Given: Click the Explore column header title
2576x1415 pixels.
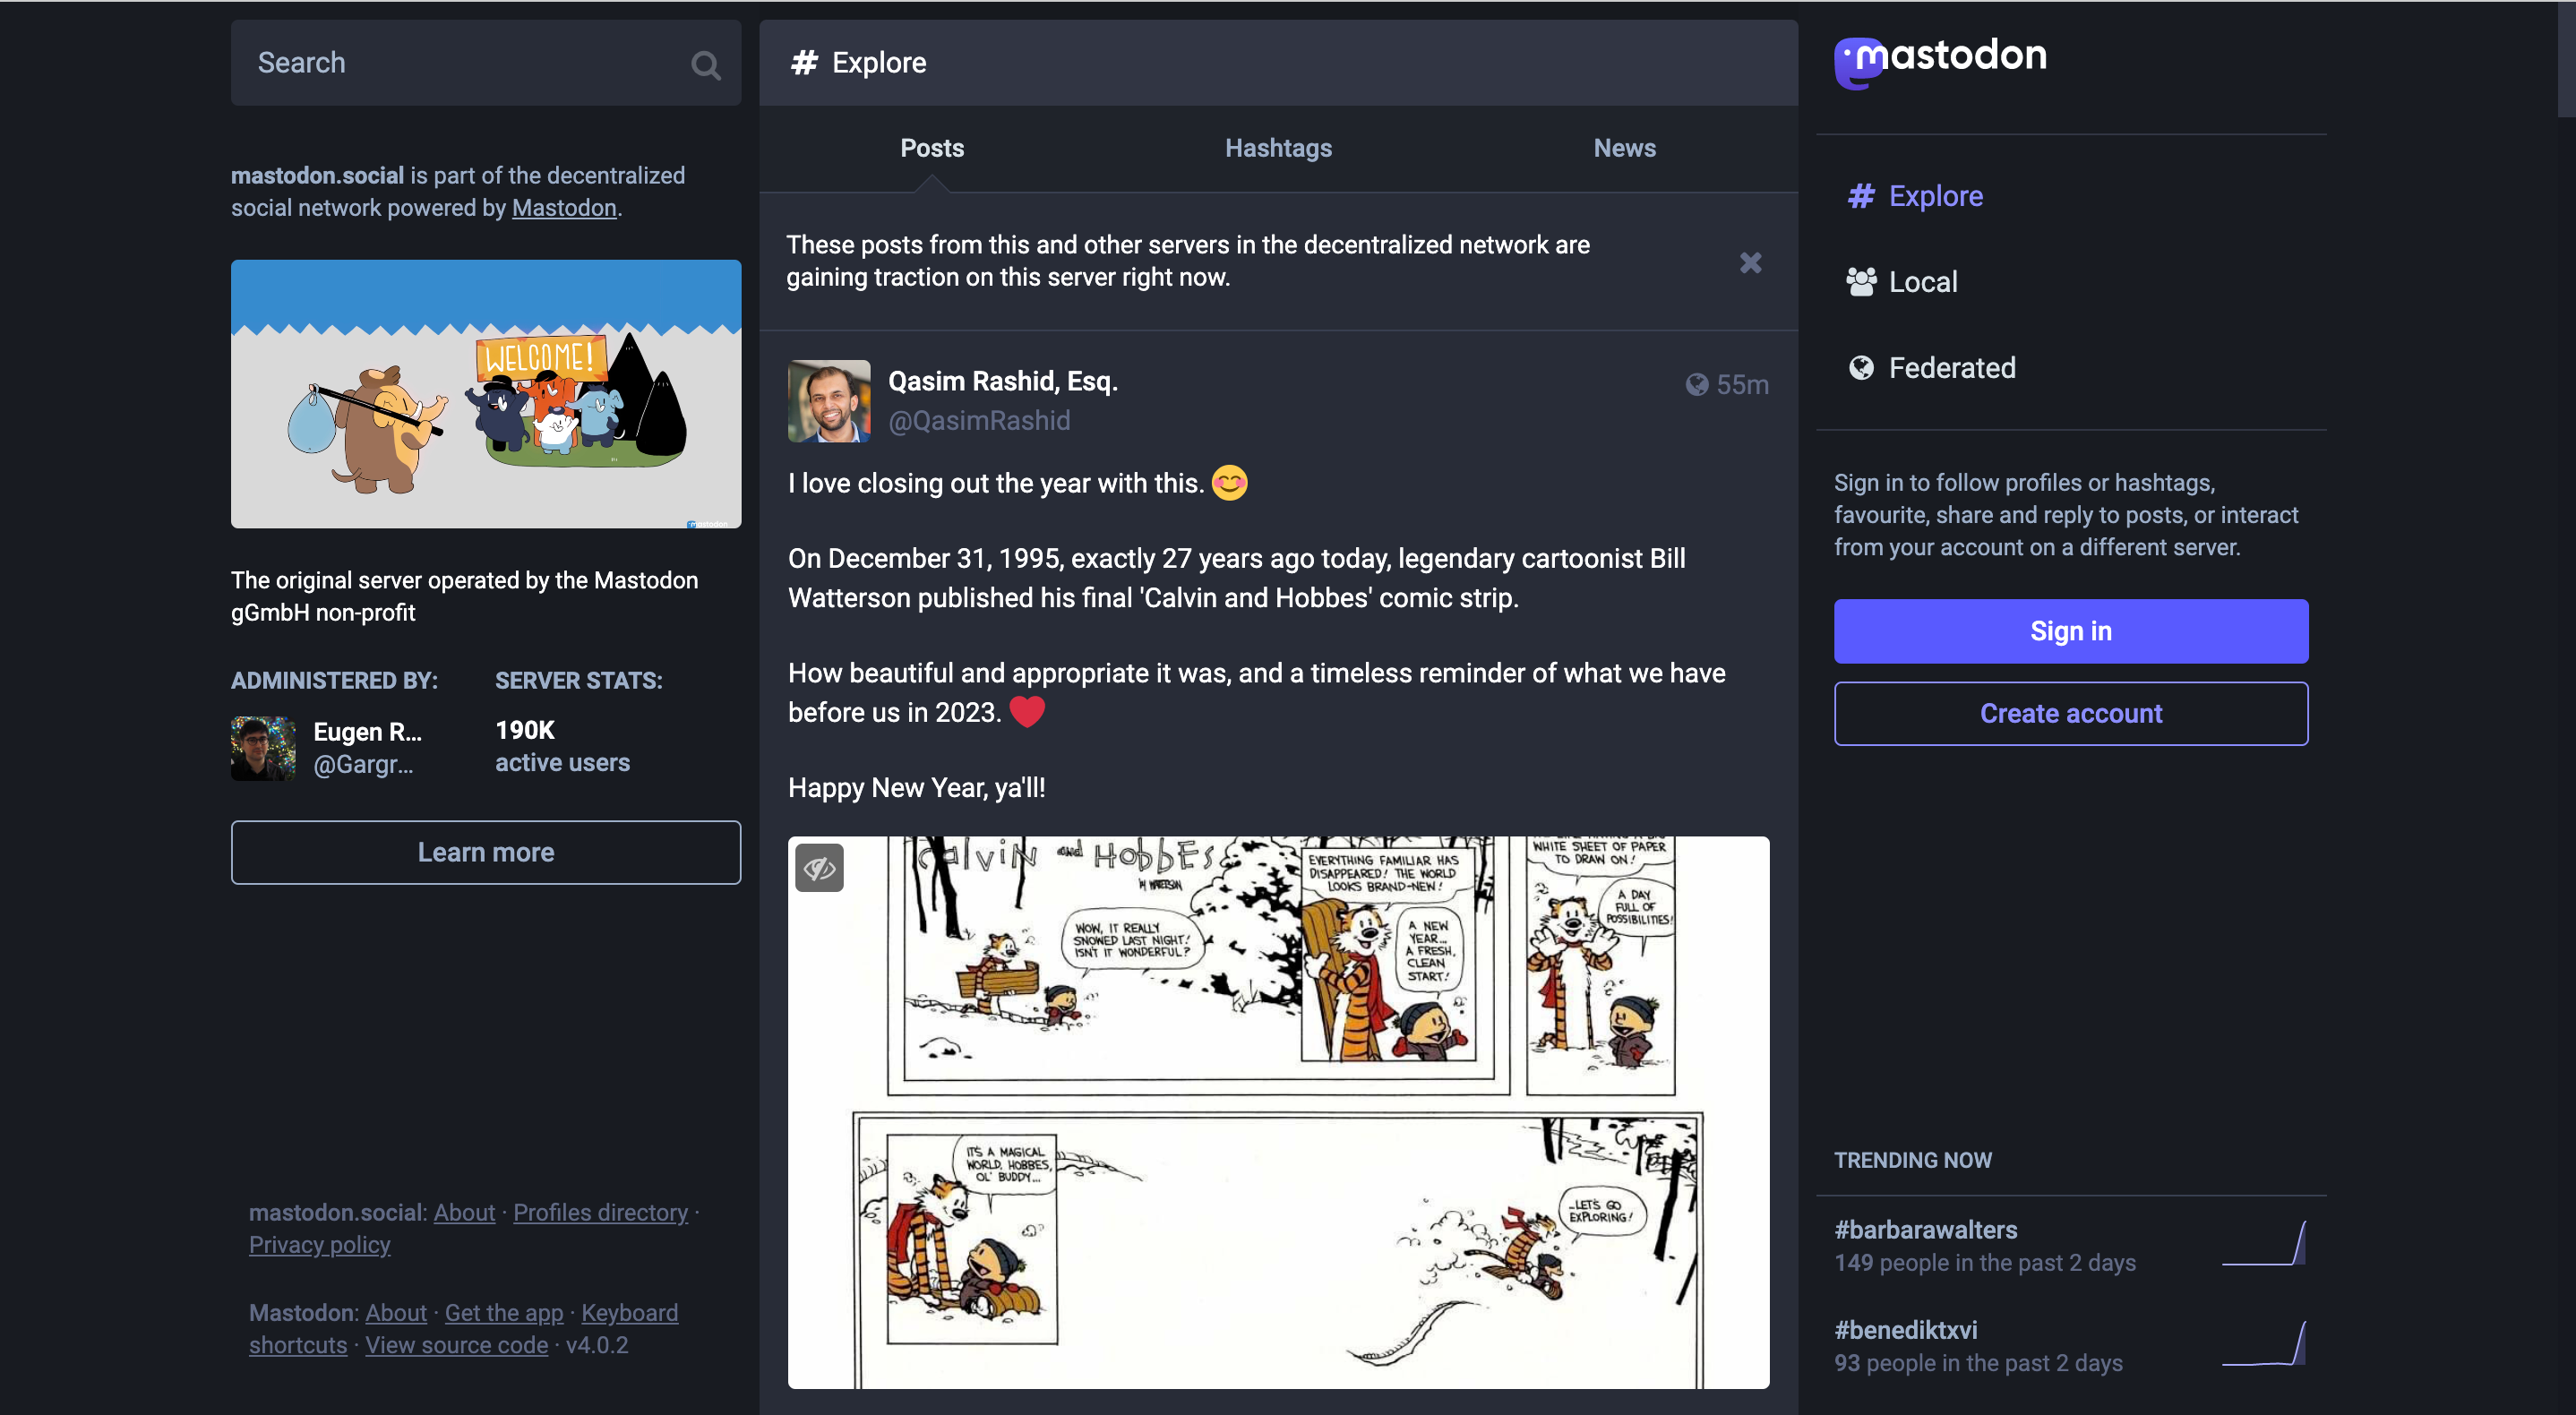Looking at the screenshot, I should tap(879, 63).
